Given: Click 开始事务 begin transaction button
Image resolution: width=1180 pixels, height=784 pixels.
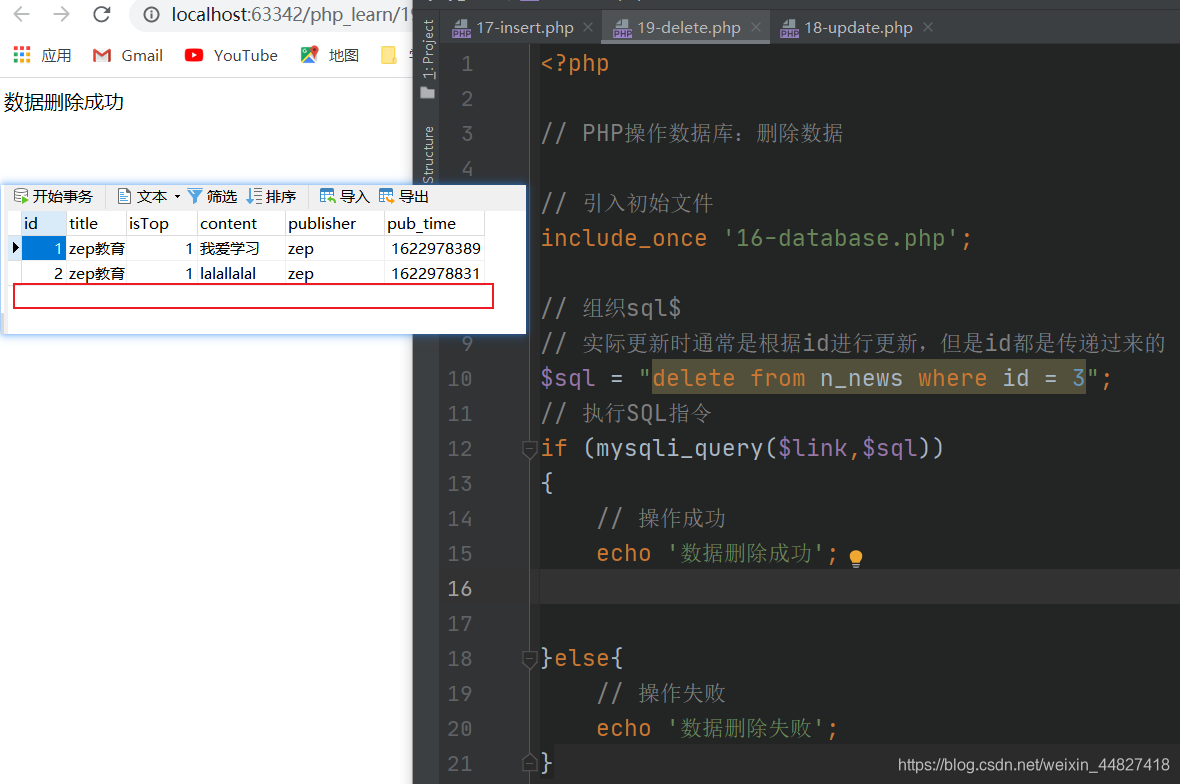Looking at the screenshot, I should [x=53, y=196].
